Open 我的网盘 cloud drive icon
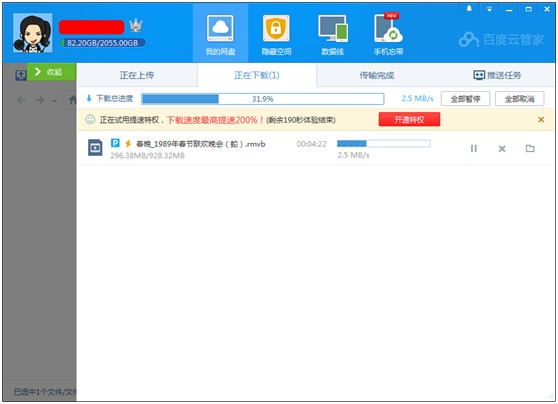 point(220,35)
